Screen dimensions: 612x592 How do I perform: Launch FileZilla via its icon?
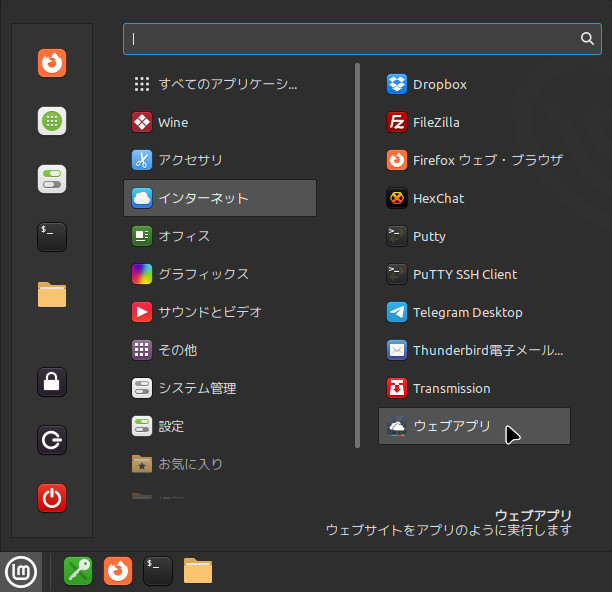[397, 122]
